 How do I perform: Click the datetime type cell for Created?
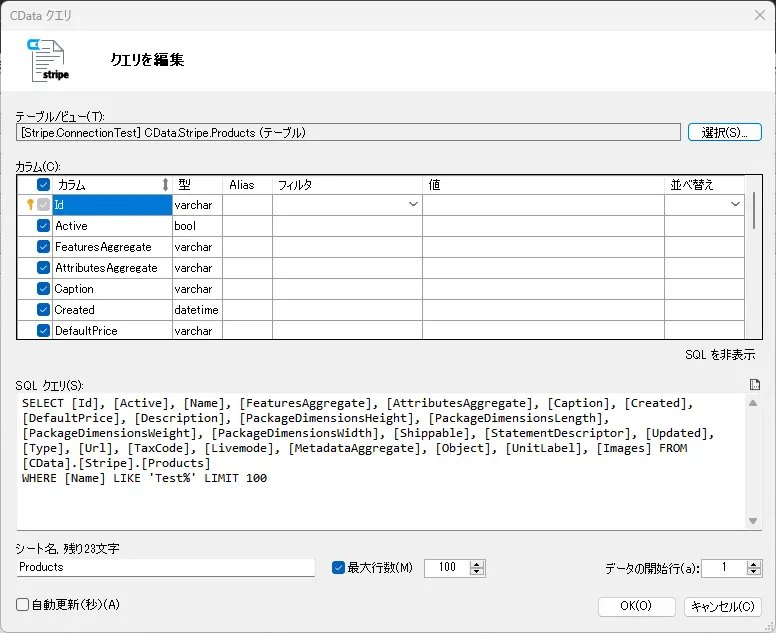(x=197, y=310)
